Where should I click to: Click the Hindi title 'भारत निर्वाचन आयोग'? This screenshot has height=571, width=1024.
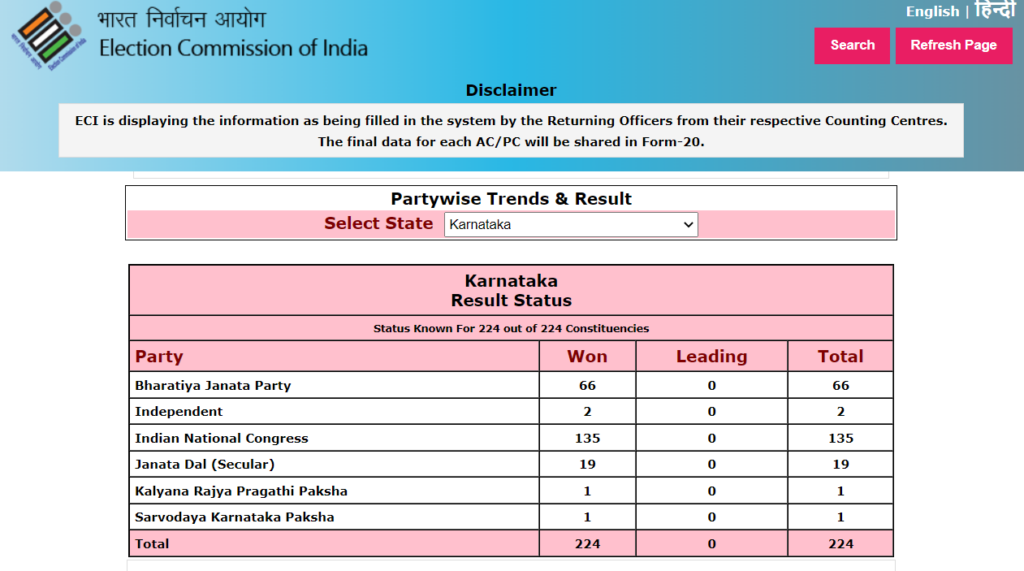point(182,18)
